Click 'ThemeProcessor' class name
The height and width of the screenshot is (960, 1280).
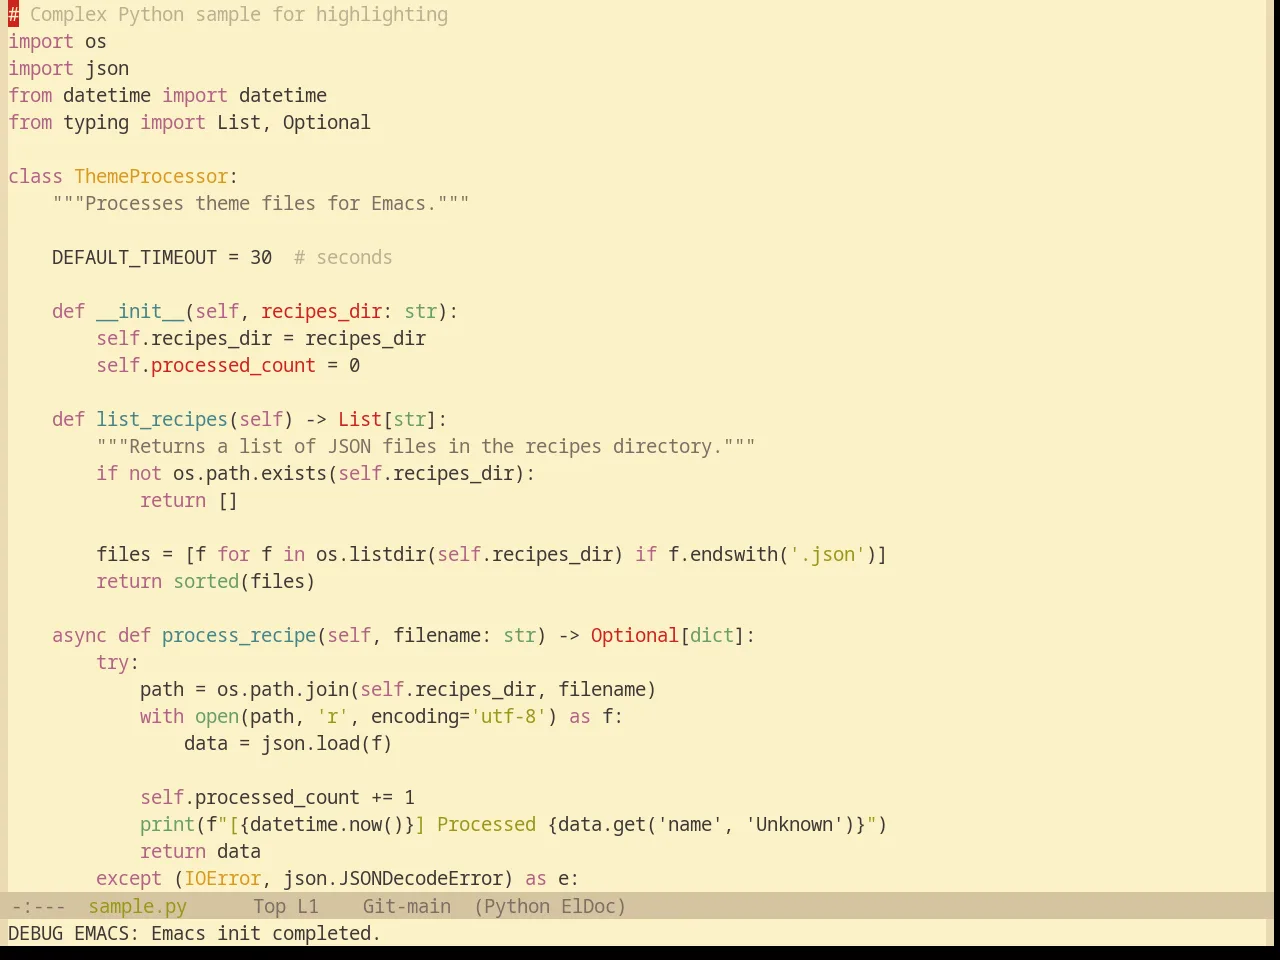[151, 176]
